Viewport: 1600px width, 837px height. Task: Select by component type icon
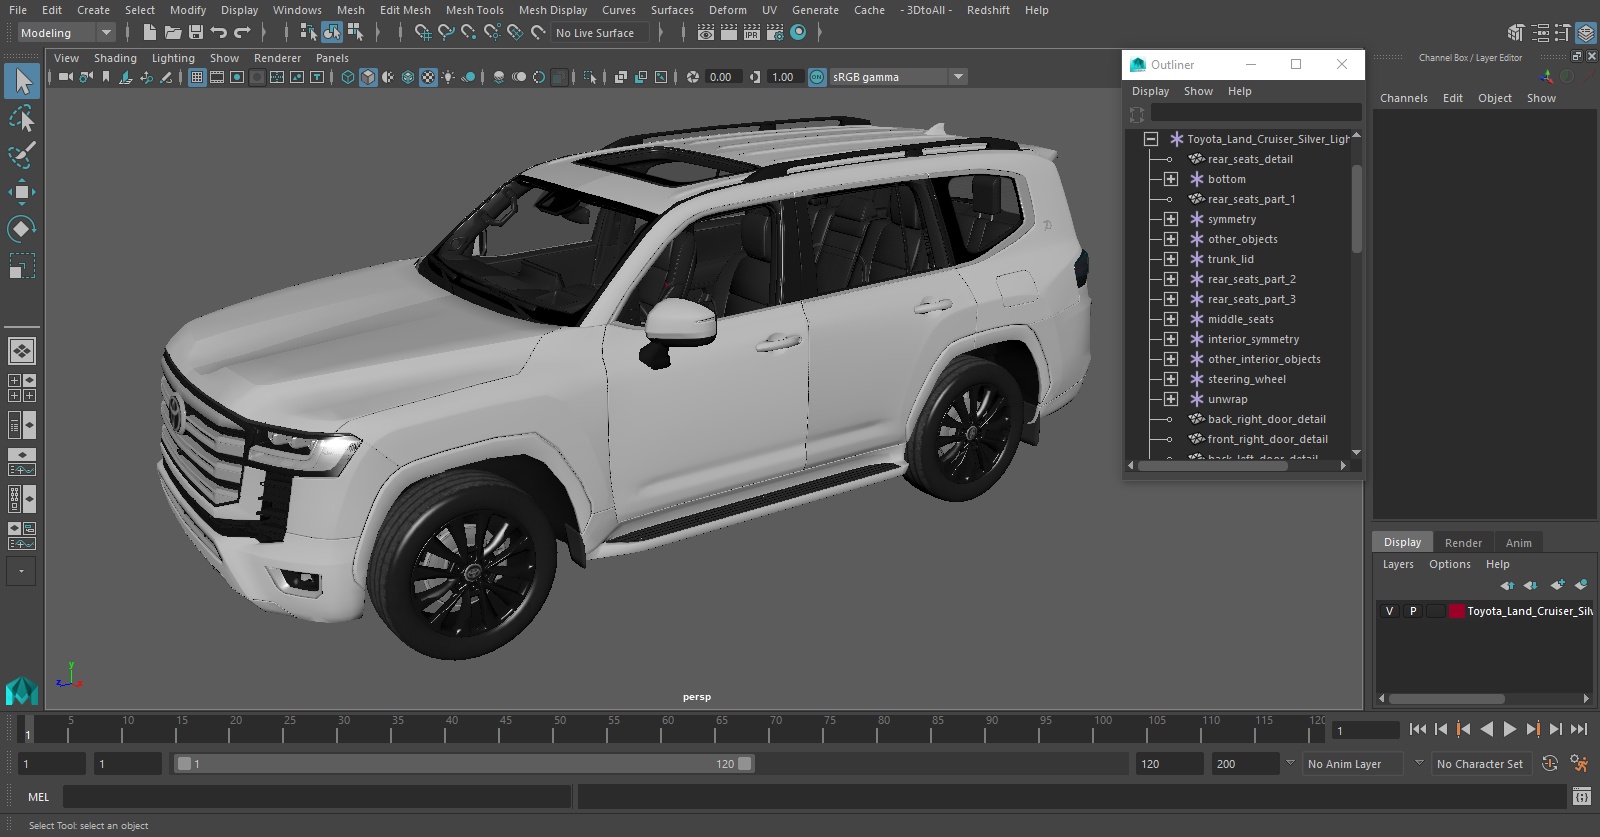pyautogui.click(x=355, y=33)
